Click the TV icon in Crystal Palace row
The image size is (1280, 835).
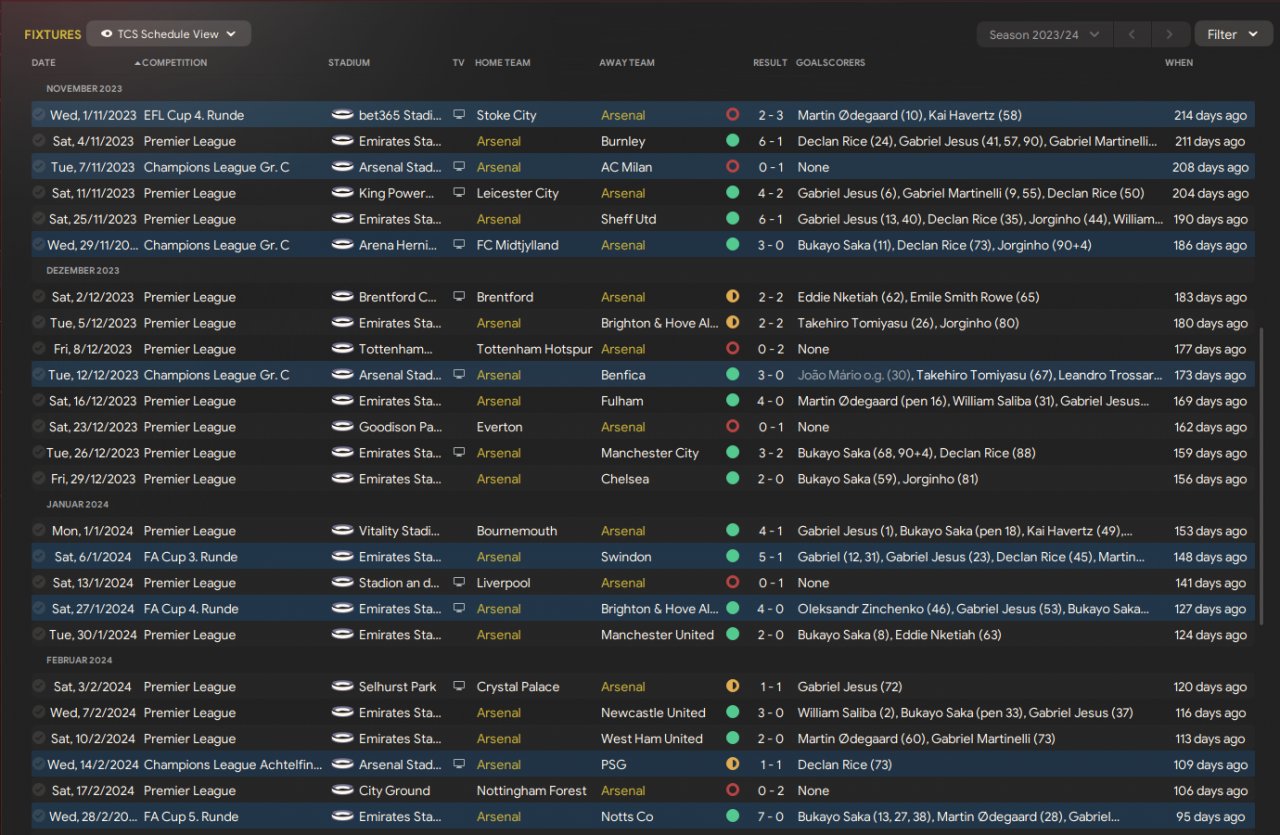tap(459, 687)
